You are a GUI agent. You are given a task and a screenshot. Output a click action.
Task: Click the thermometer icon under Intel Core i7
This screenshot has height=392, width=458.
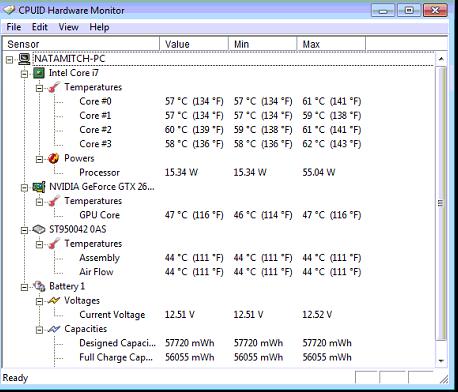click(x=54, y=87)
